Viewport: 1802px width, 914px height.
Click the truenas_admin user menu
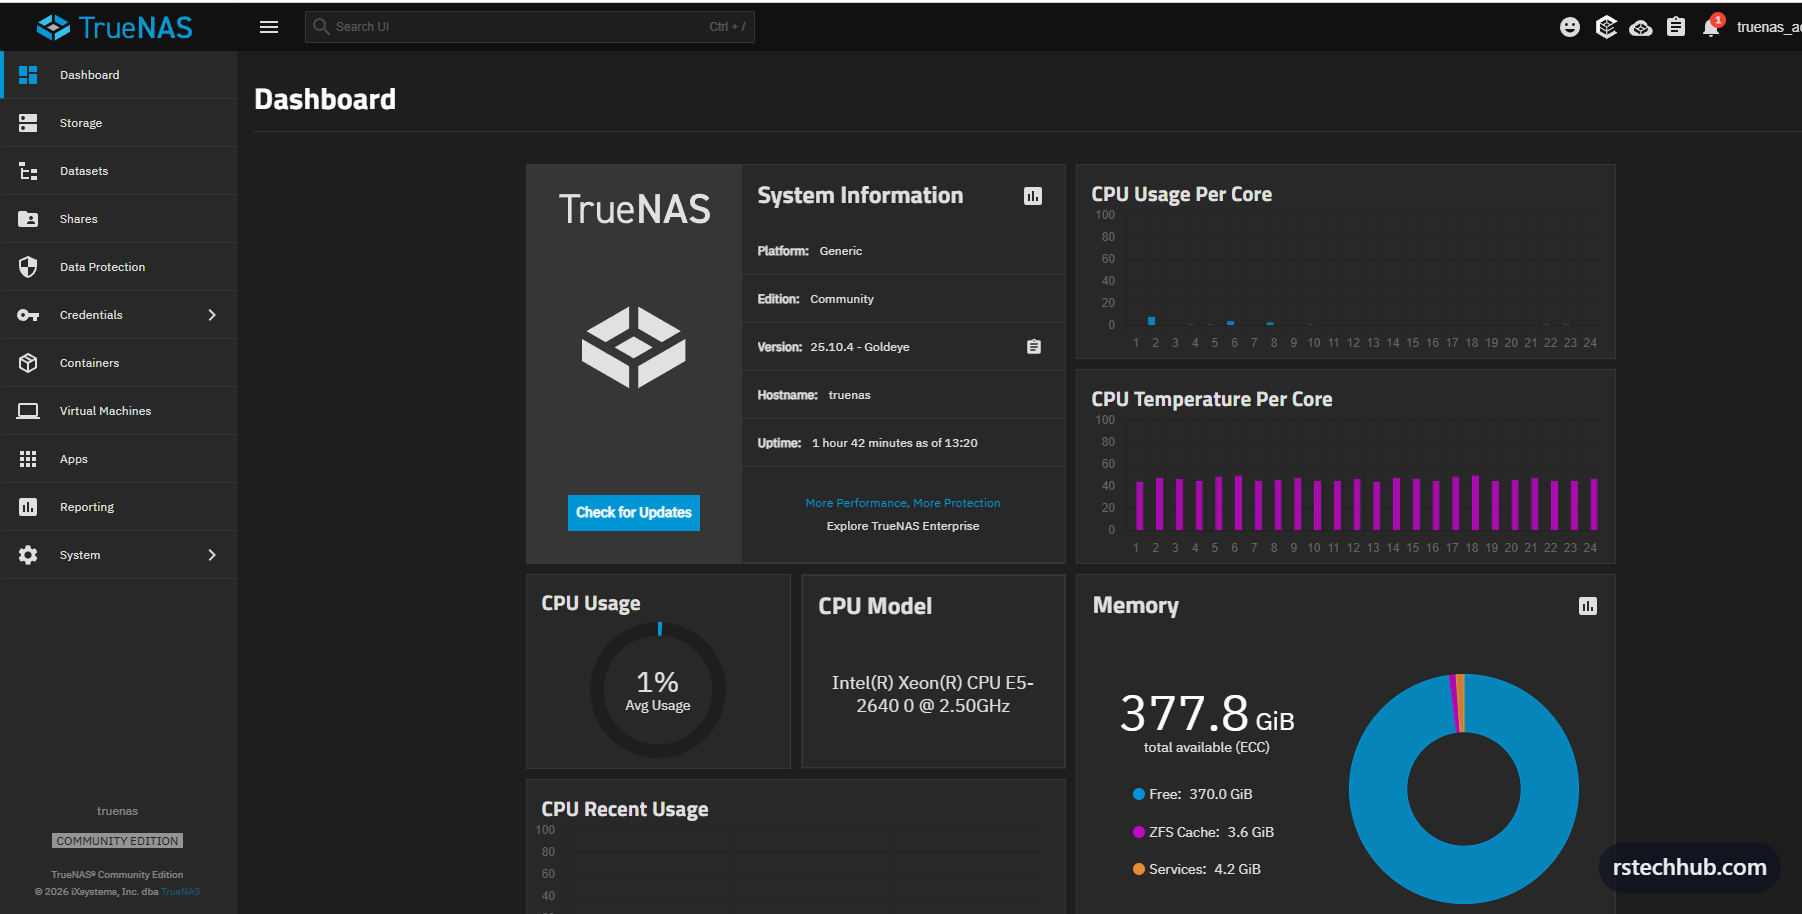click(1769, 27)
